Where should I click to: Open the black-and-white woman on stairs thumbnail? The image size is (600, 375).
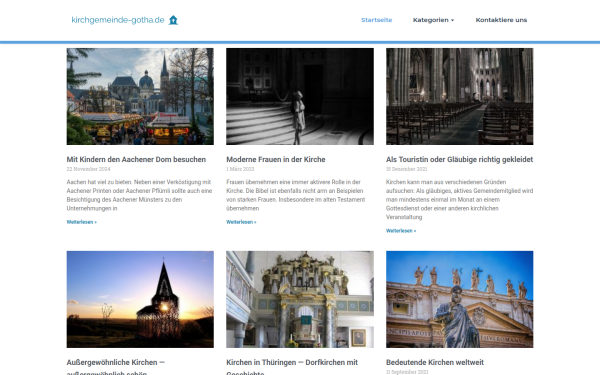click(x=300, y=96)
